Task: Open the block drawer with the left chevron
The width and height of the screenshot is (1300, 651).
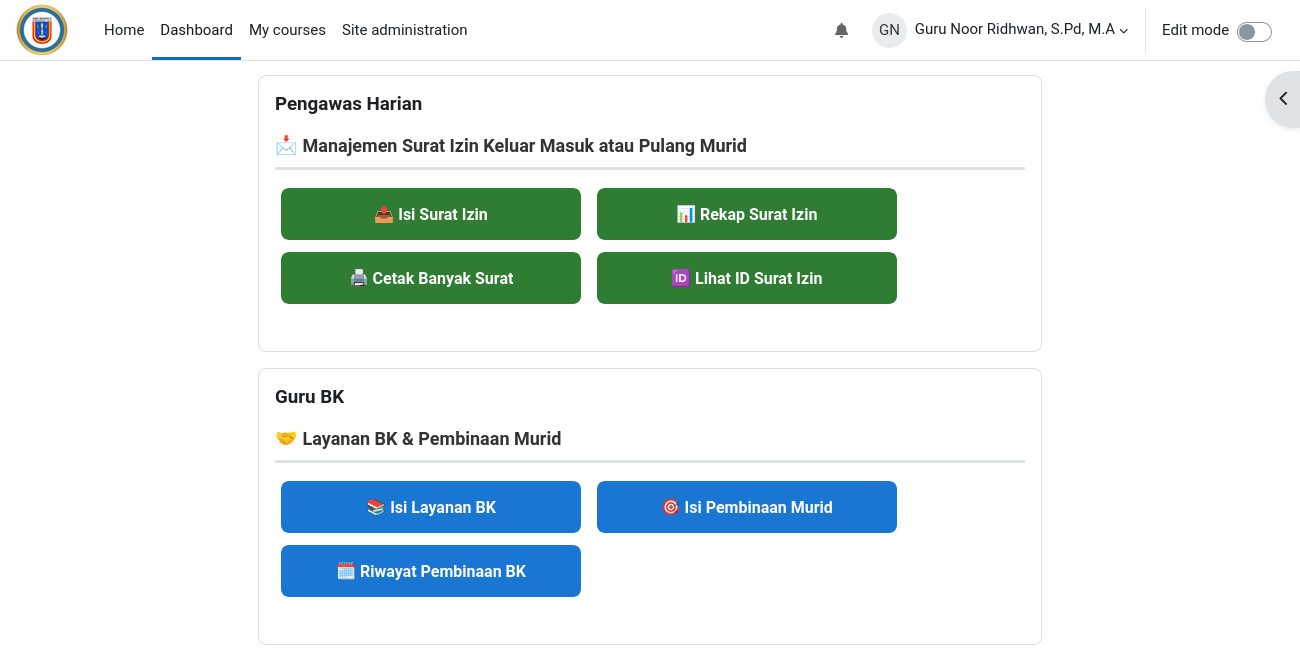Action: (1283, 99)
